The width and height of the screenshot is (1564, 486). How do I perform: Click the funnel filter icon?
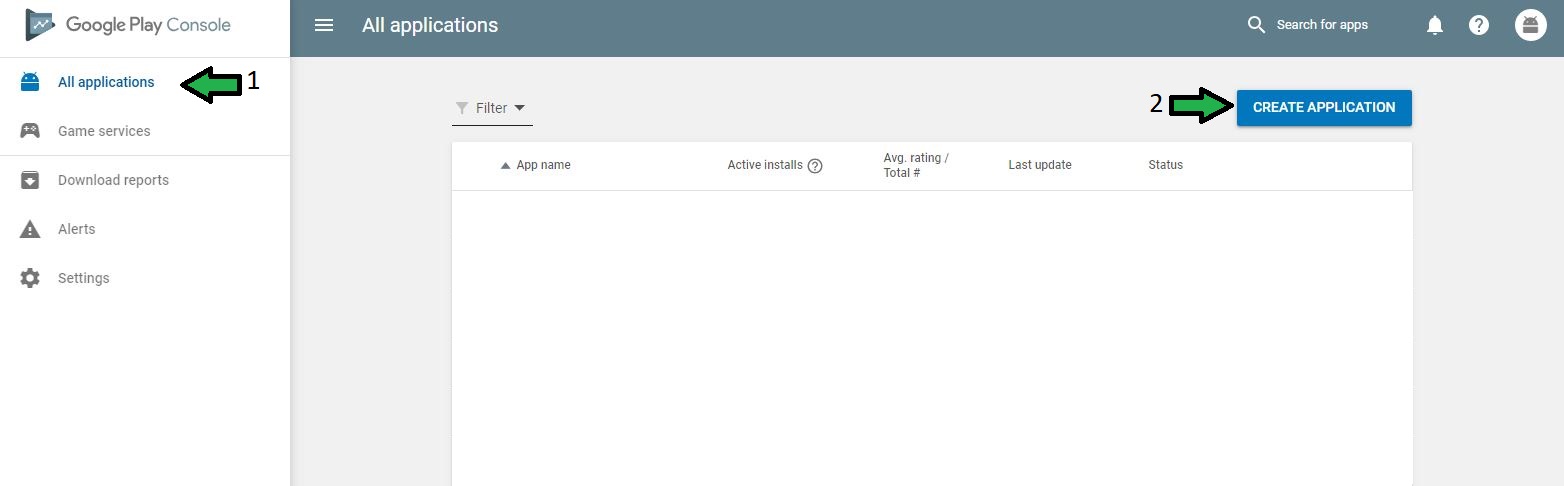tap(461, 108)
